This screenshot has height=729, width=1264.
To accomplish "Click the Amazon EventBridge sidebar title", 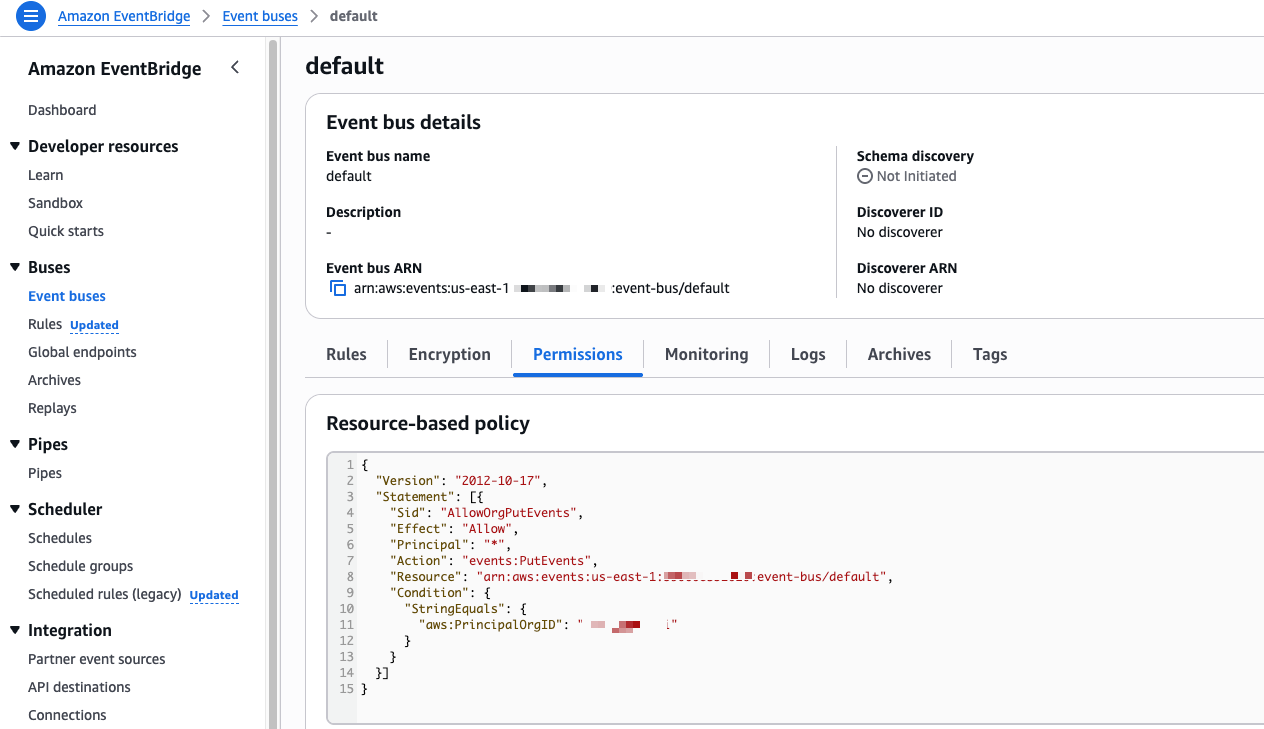I will point(114,68).
